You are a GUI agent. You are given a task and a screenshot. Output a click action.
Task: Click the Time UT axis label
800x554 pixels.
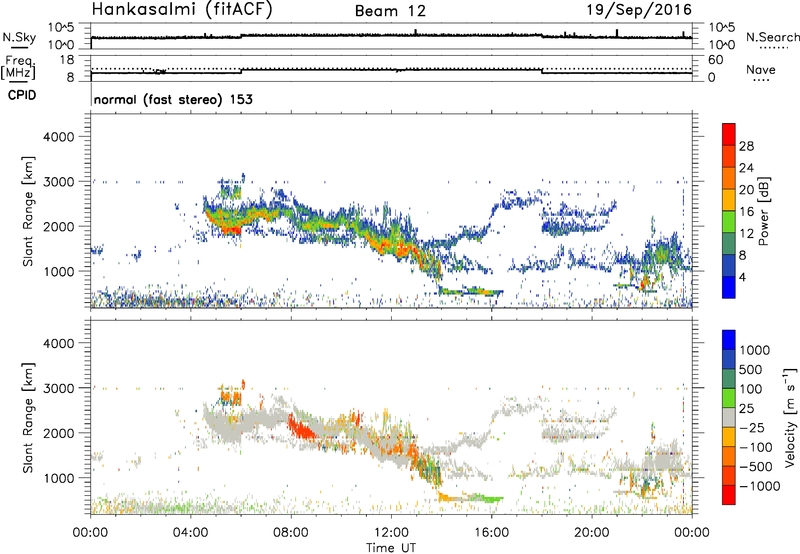391,547
